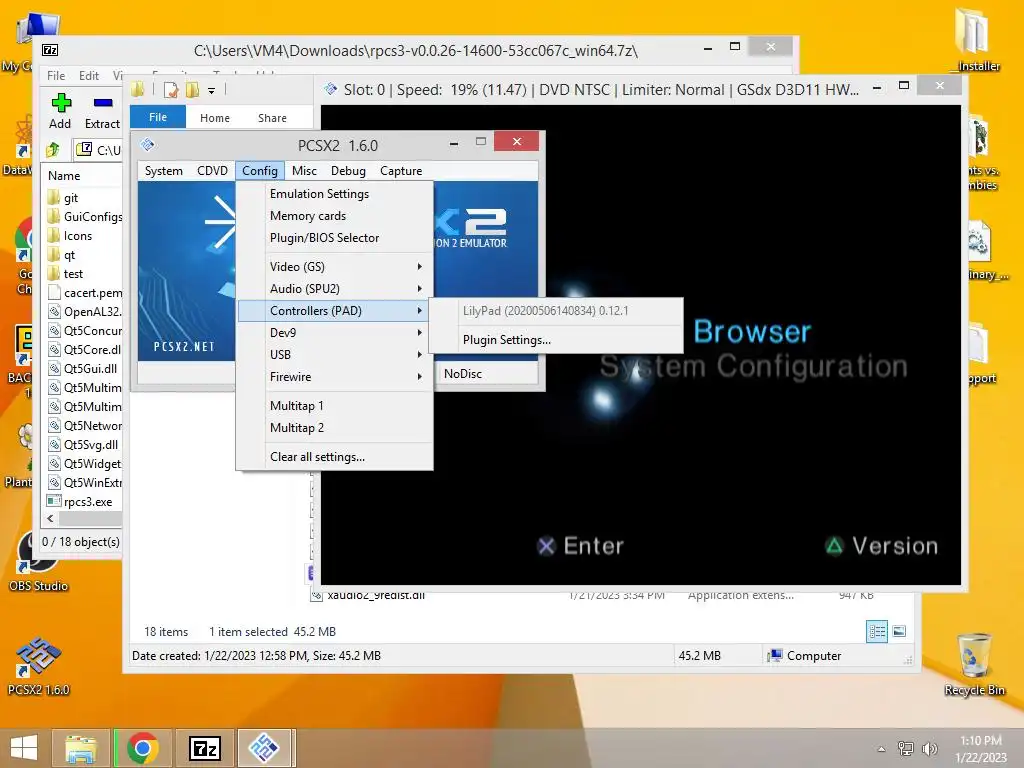Open the Debug menu in PCSX2
1024x768 pixels.
(x=348, y=170)
